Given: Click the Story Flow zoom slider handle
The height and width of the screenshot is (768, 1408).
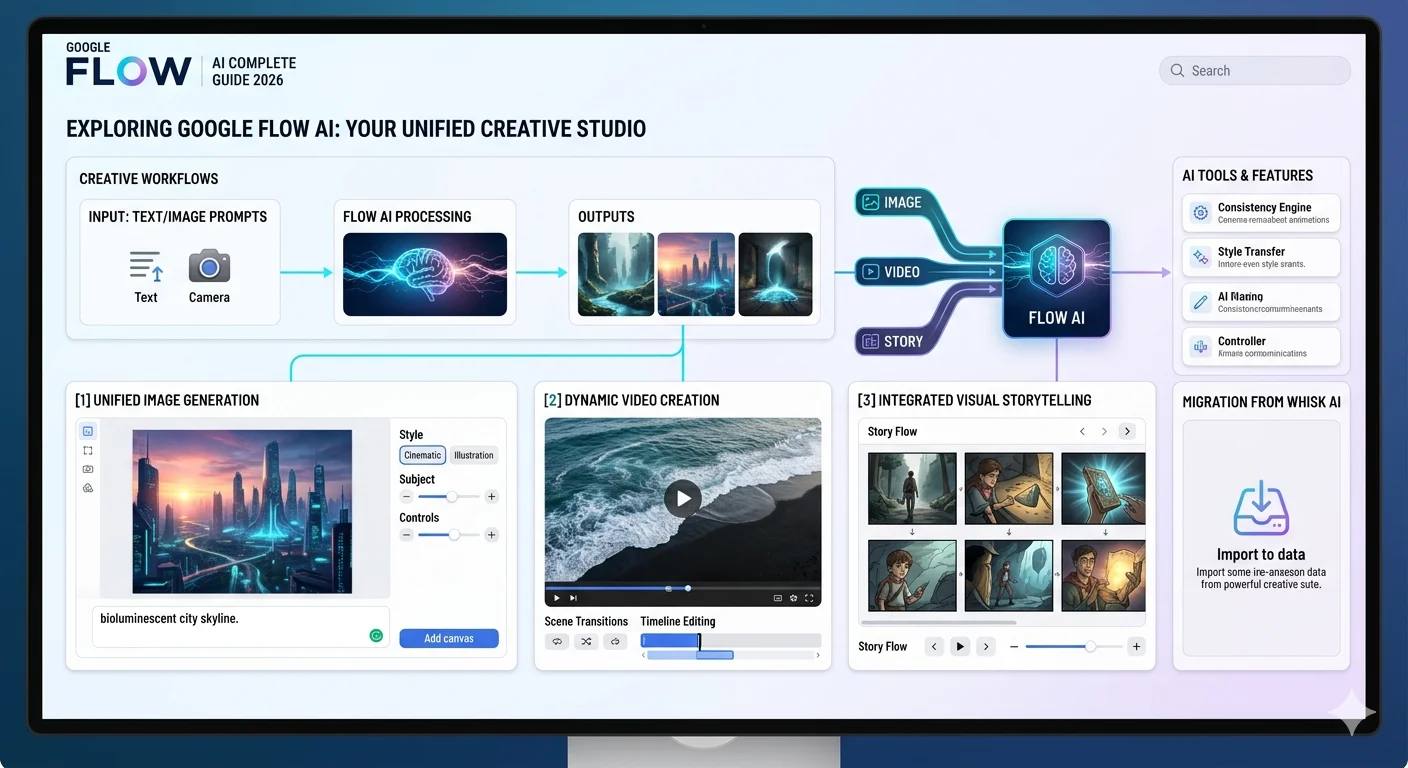Looking at the screenshot, I should point(1090,647).
